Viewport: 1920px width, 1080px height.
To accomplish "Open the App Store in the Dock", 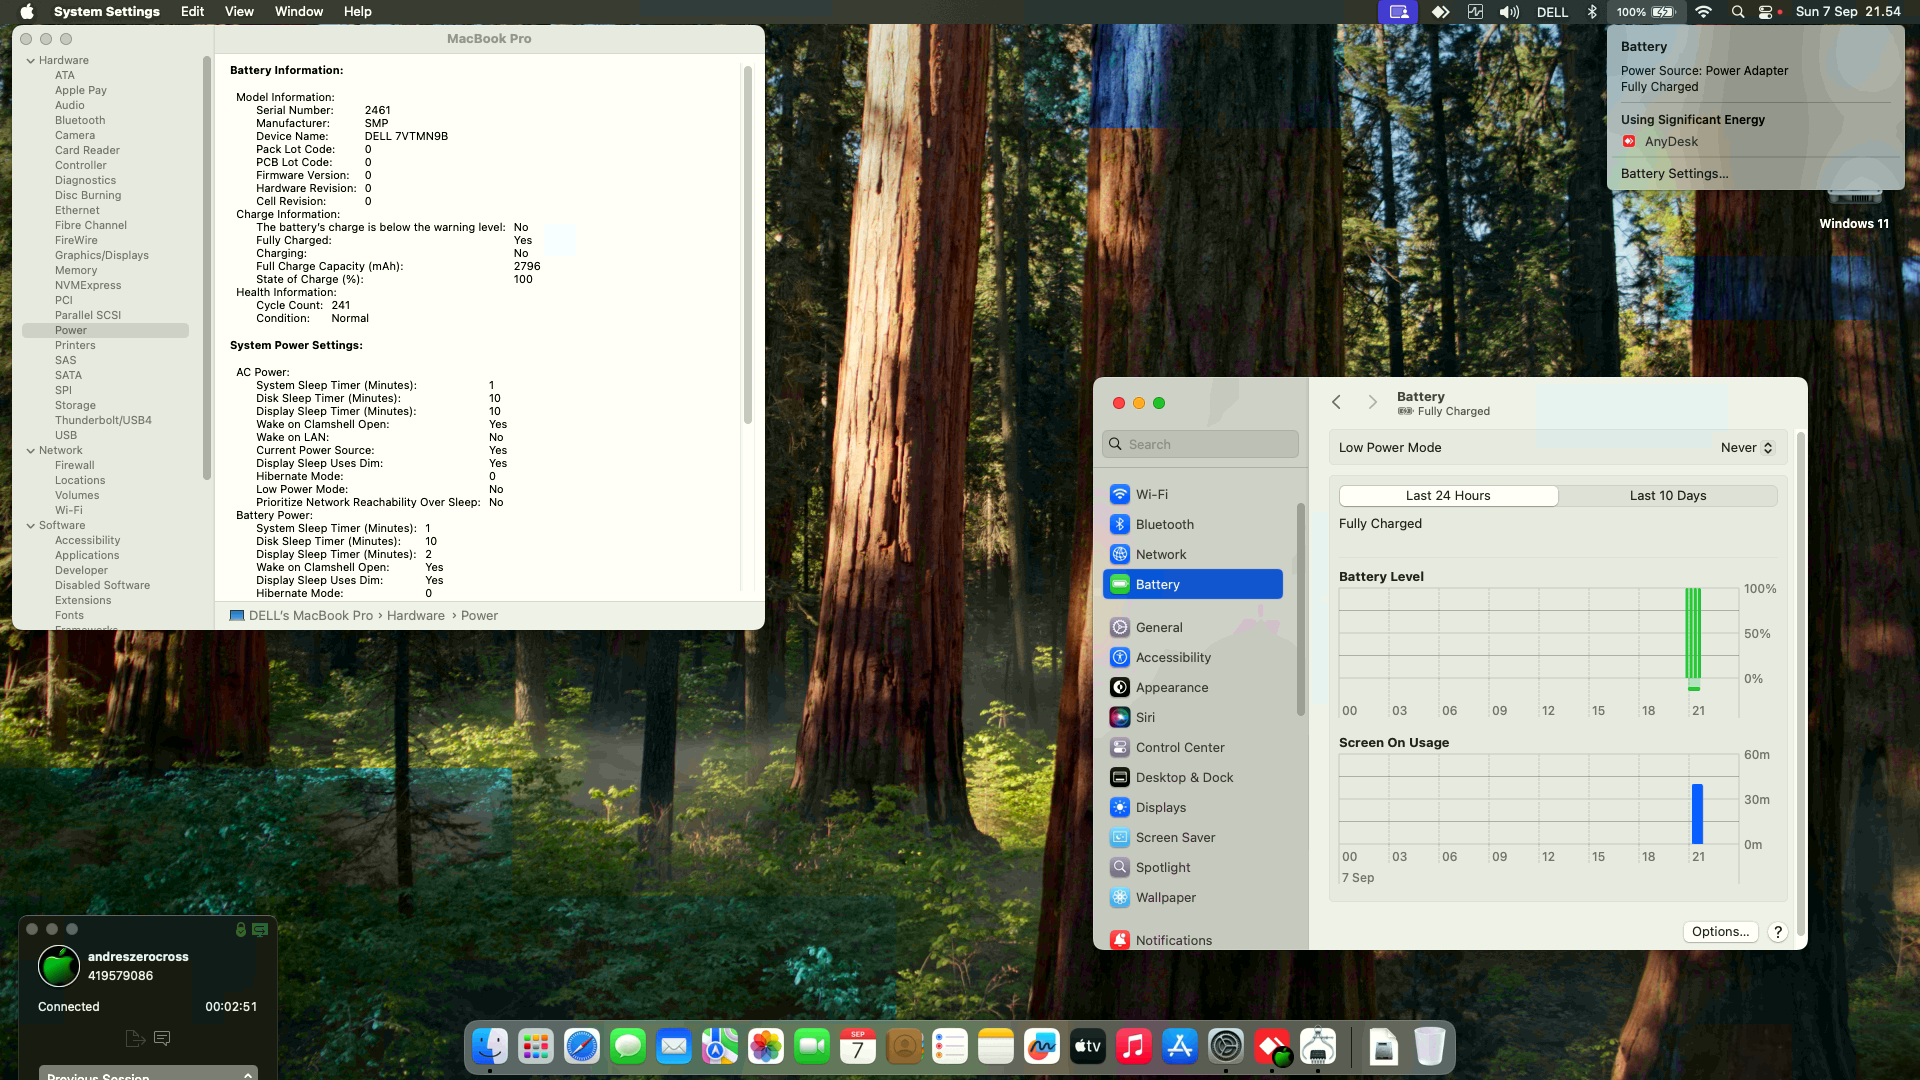I will point(1180,1047).
